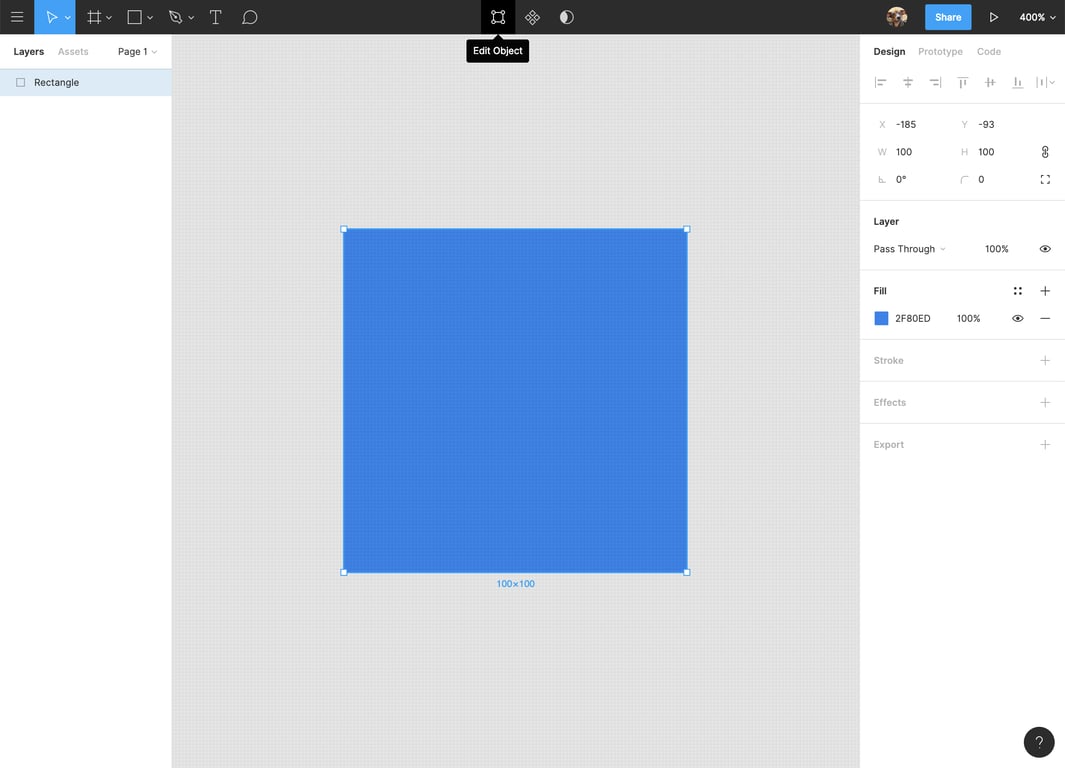Image resolution: width=1065 pixels, height=768 pixels.
Task: Select the Comment tool
Action: point(250,17)
